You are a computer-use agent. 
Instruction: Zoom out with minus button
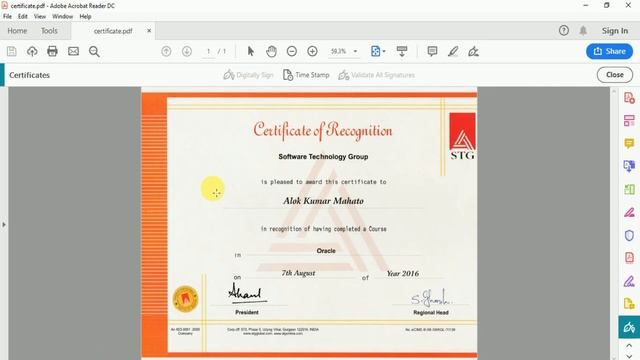tap(292, 51)
